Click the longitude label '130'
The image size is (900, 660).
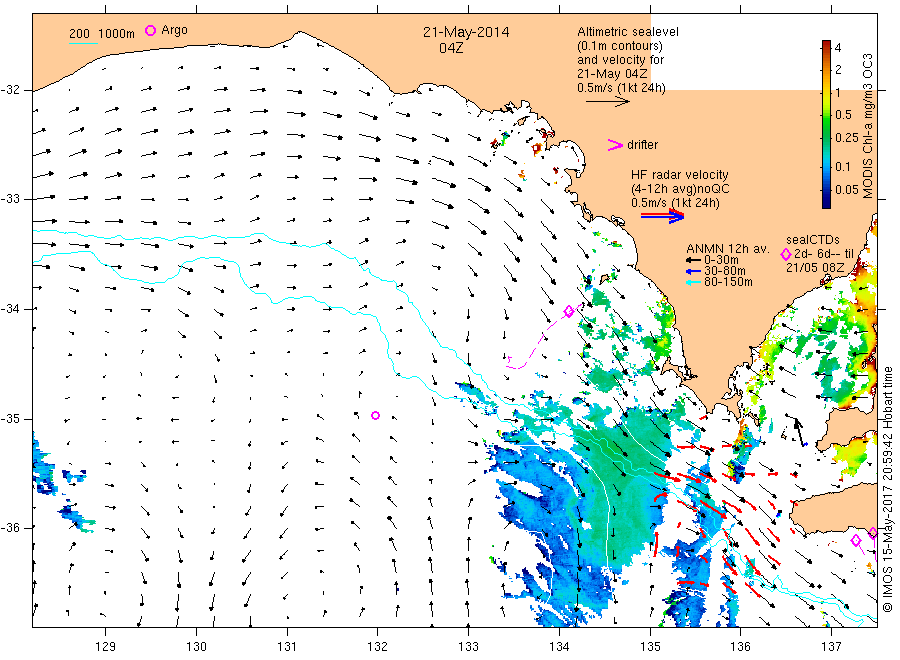(196, 647)
